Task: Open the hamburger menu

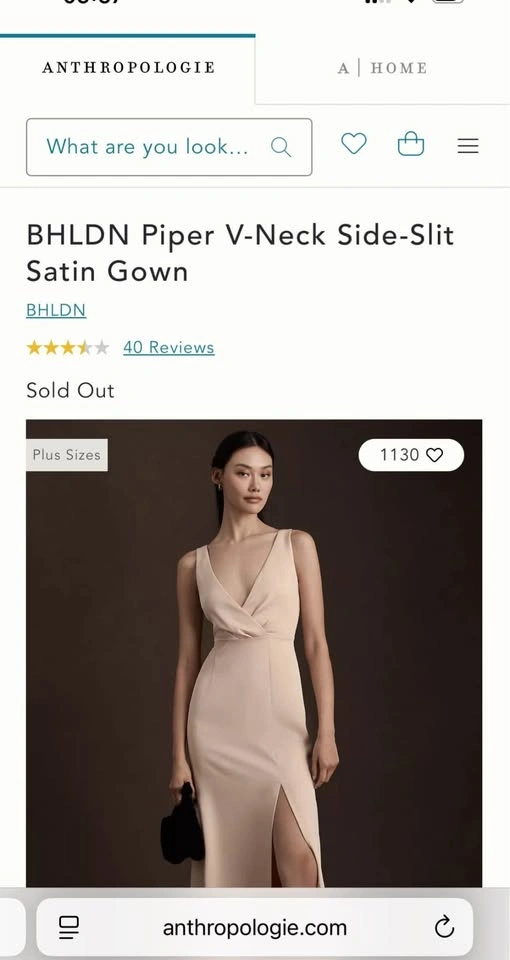Action: (x=468, y=146)
